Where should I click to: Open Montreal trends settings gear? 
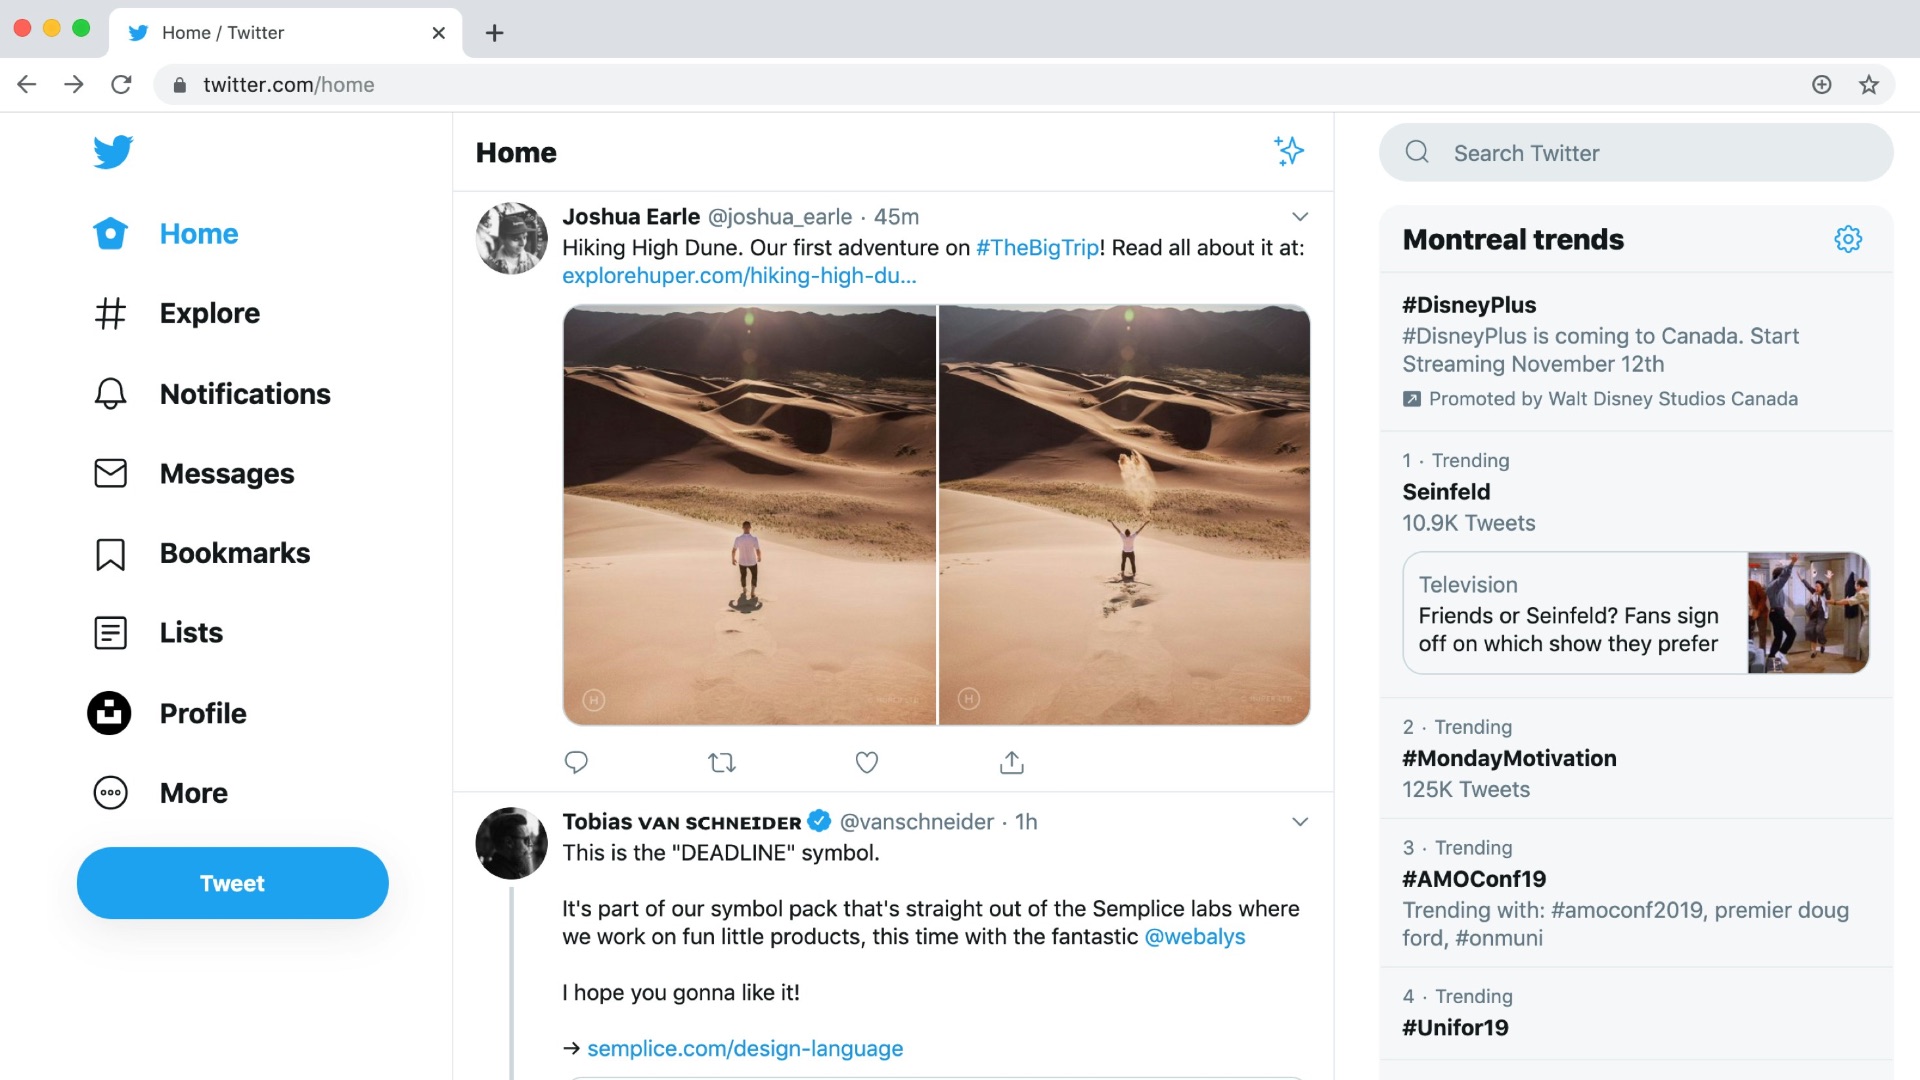point(1848,239)
